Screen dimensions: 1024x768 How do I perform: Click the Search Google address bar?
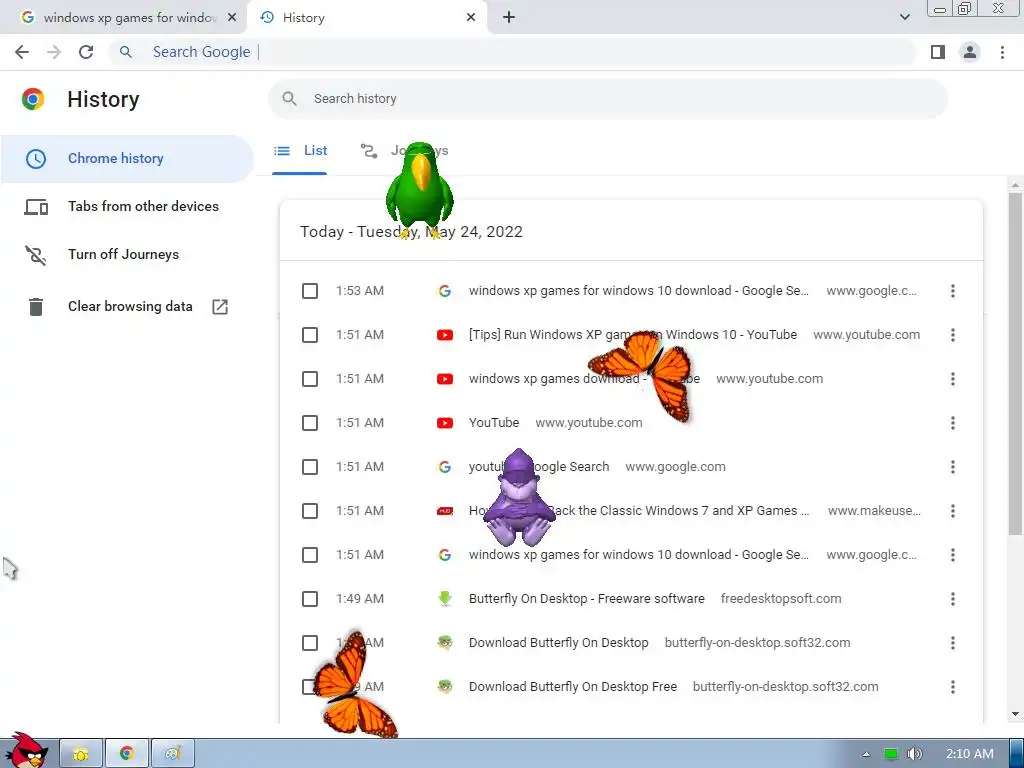point(513,52)
